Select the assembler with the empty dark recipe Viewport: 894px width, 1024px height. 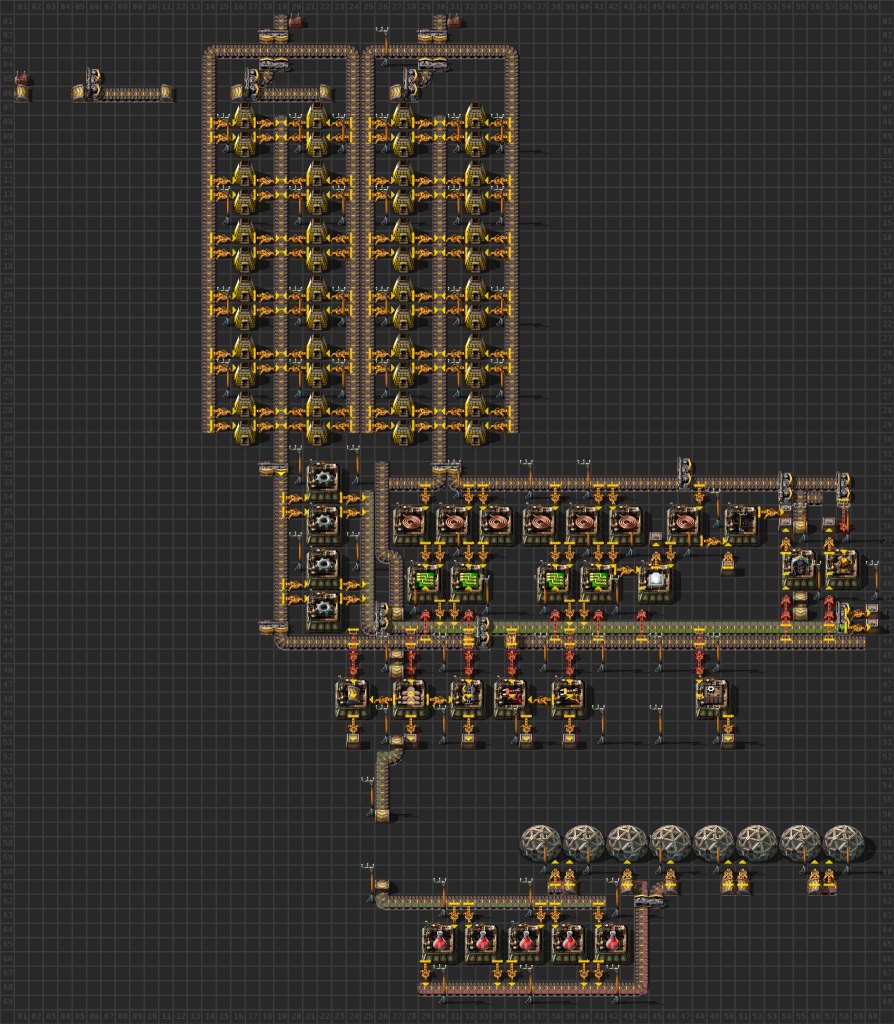tap(741, 525)
